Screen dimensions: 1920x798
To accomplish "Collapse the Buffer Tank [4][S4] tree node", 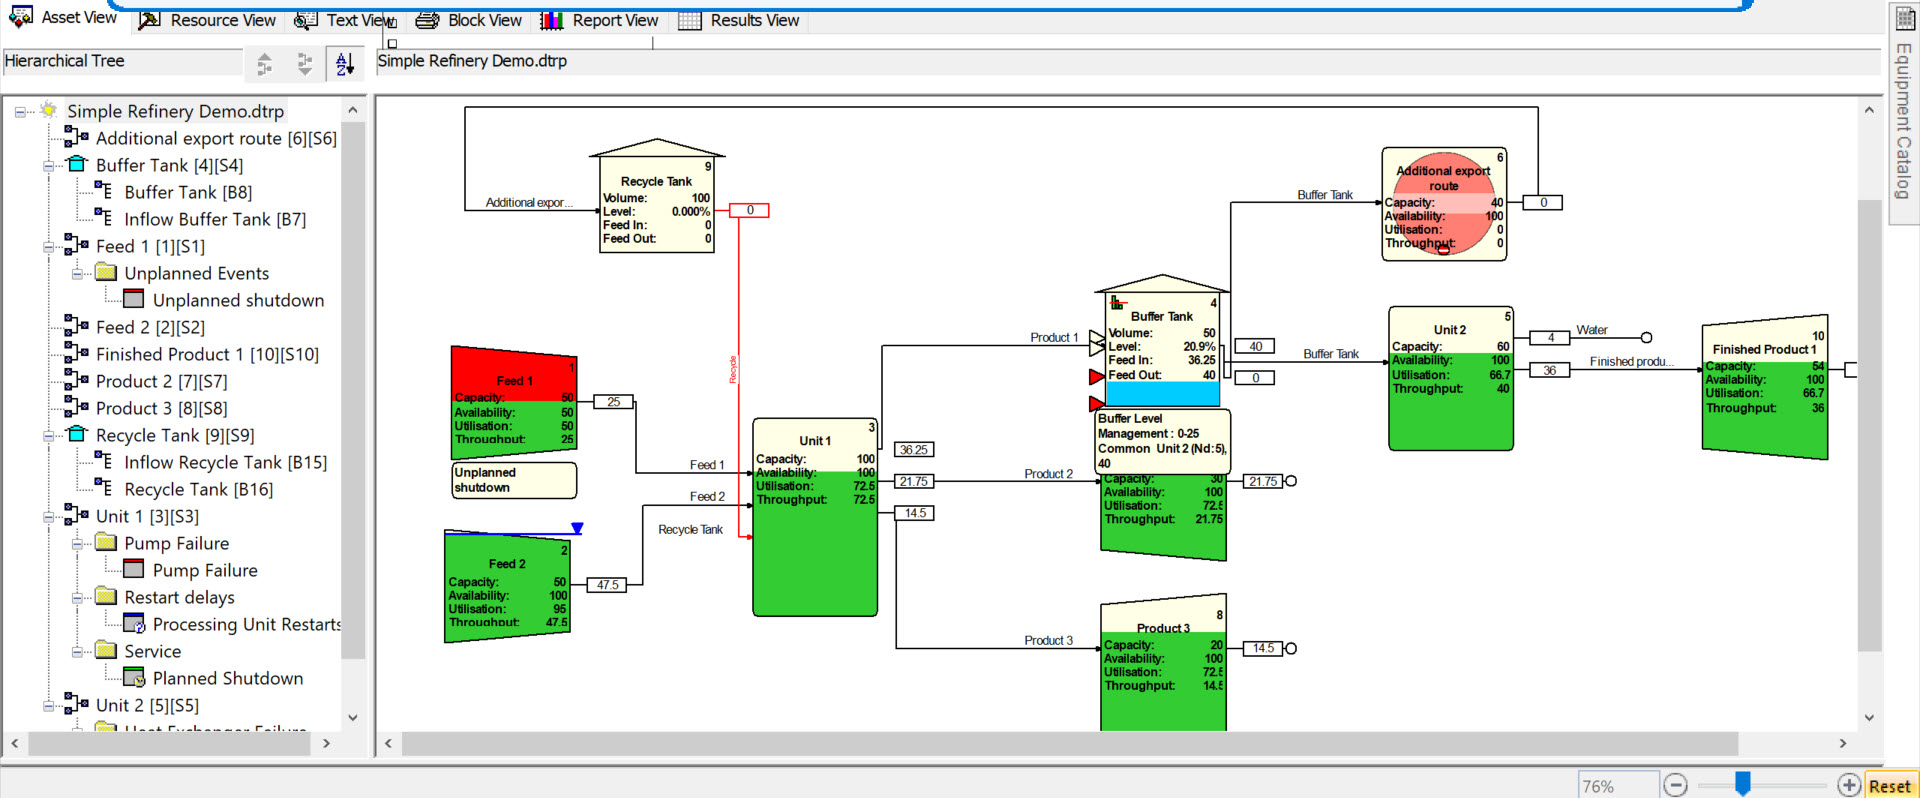I will 49,166.
